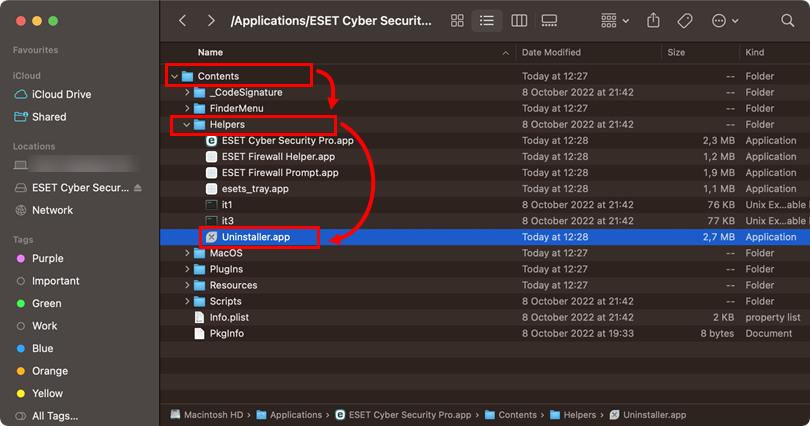Image resolution: width=810 pixels, height=426 pixels.
Task: Open Finder search with magnifier icon
Action: pos(787,21)
